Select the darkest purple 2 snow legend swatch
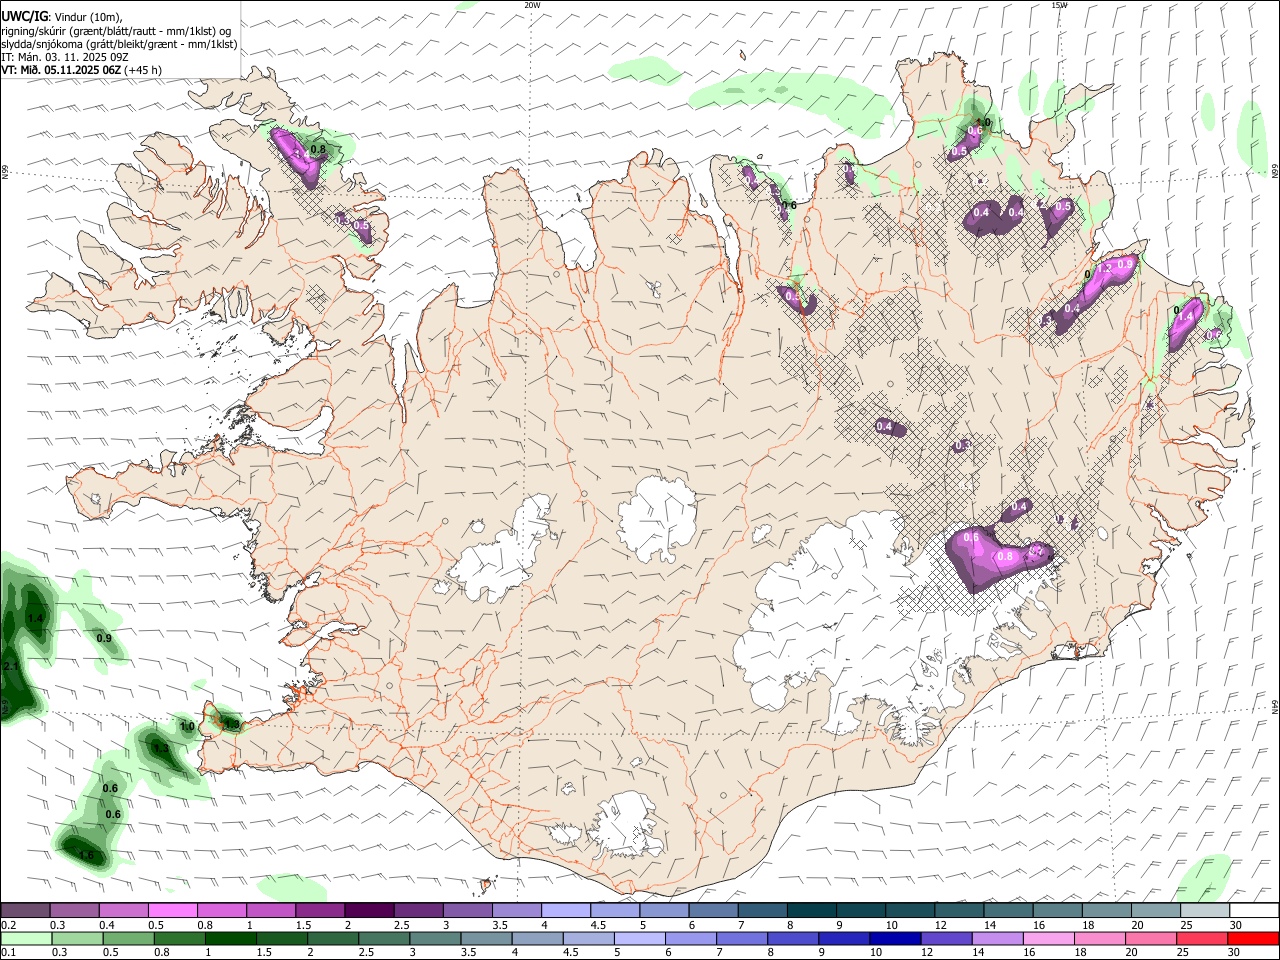Viewport: 1280px width, 960px height. (x=370, y=910)
